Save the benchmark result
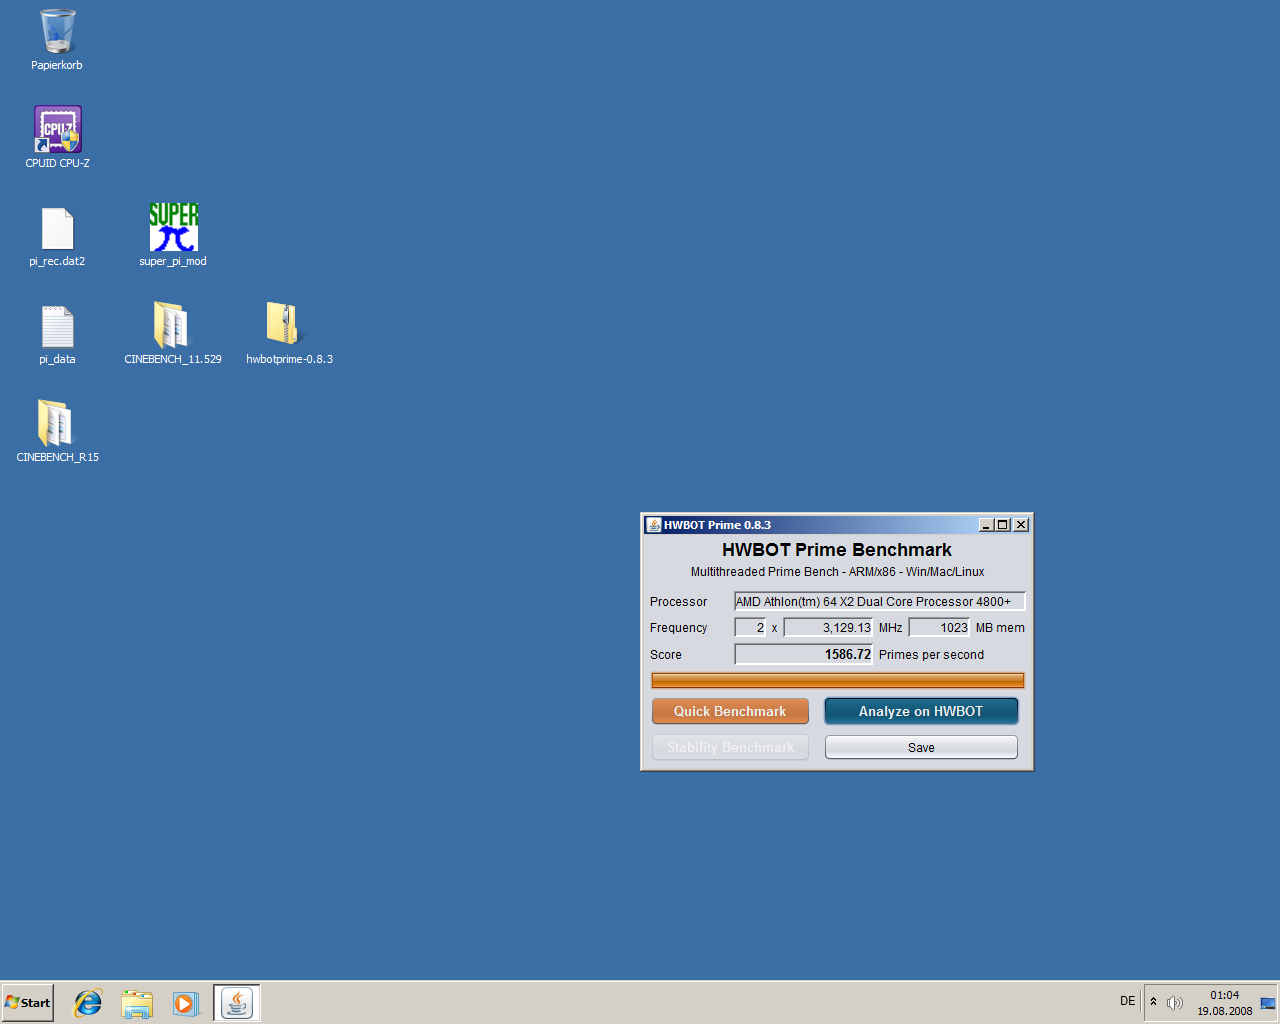 [x=921, y=747]
